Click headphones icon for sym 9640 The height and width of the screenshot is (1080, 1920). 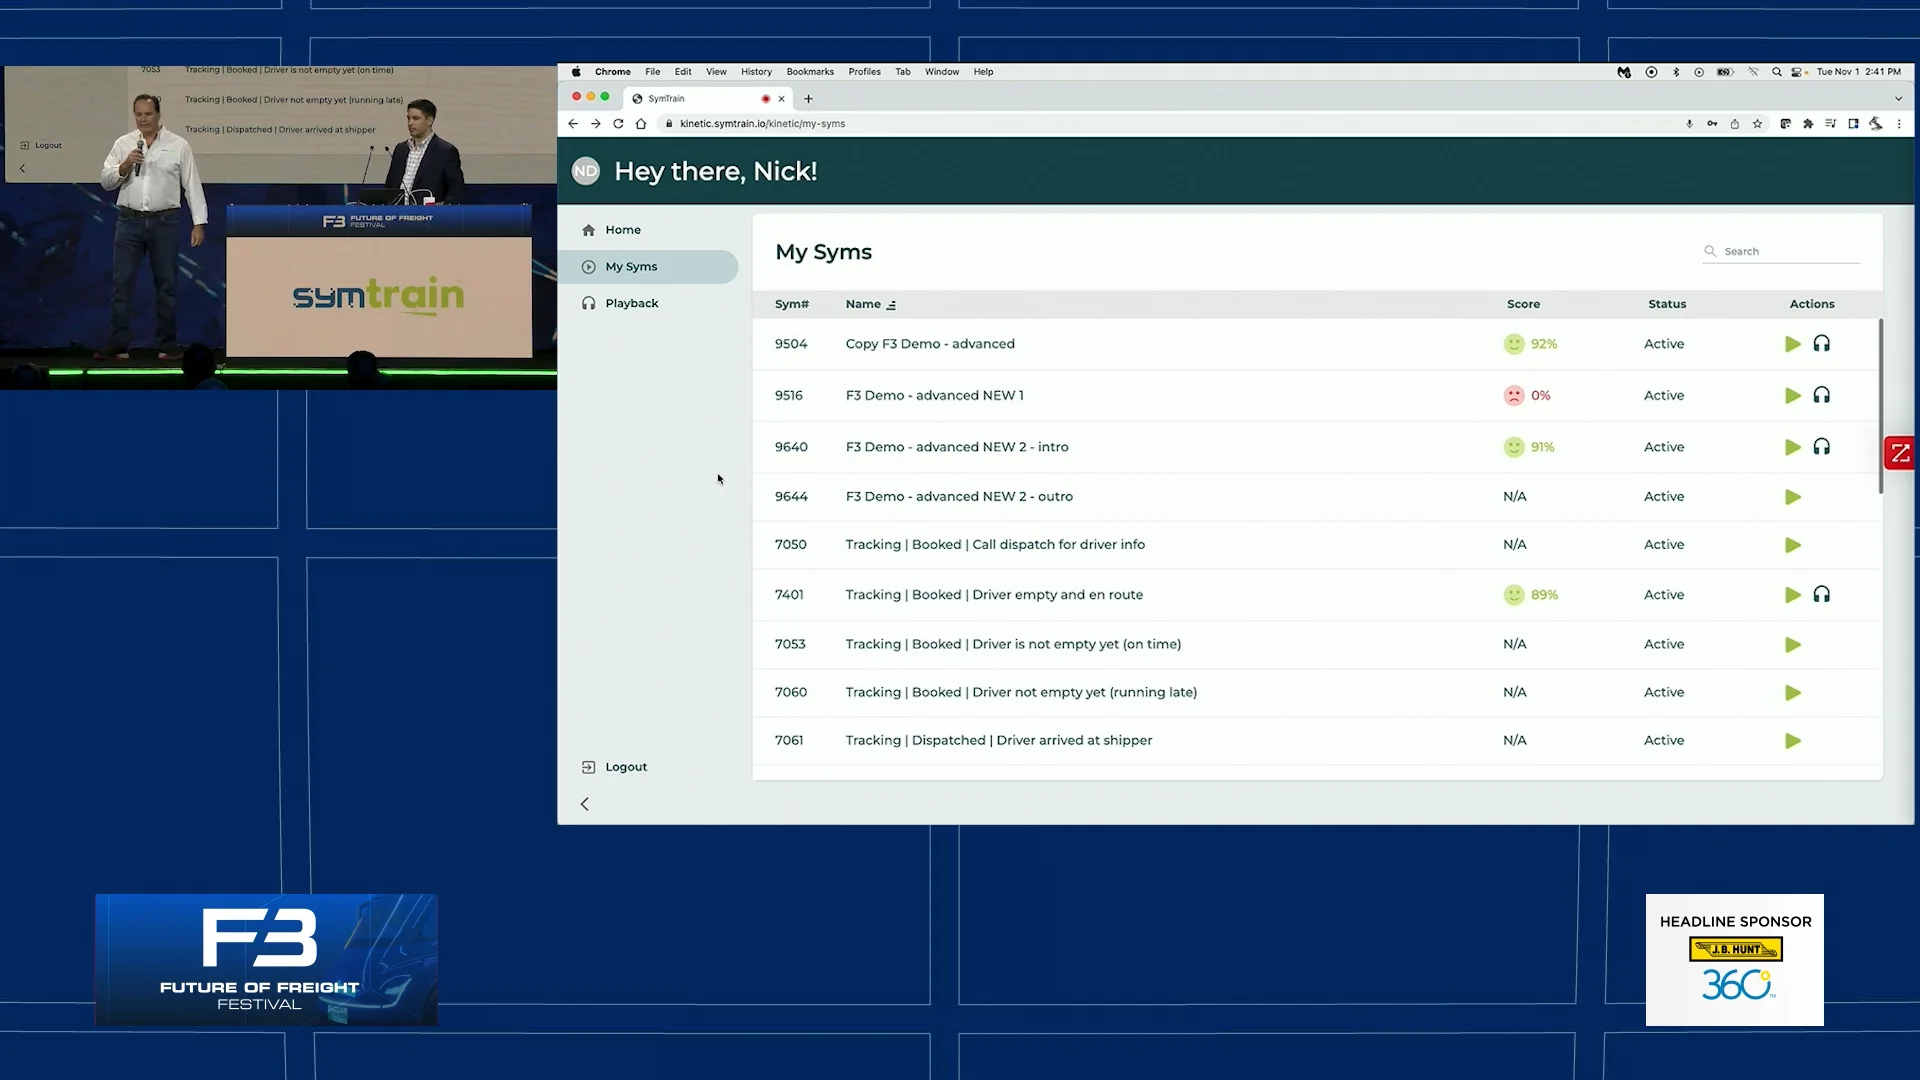1822,447
